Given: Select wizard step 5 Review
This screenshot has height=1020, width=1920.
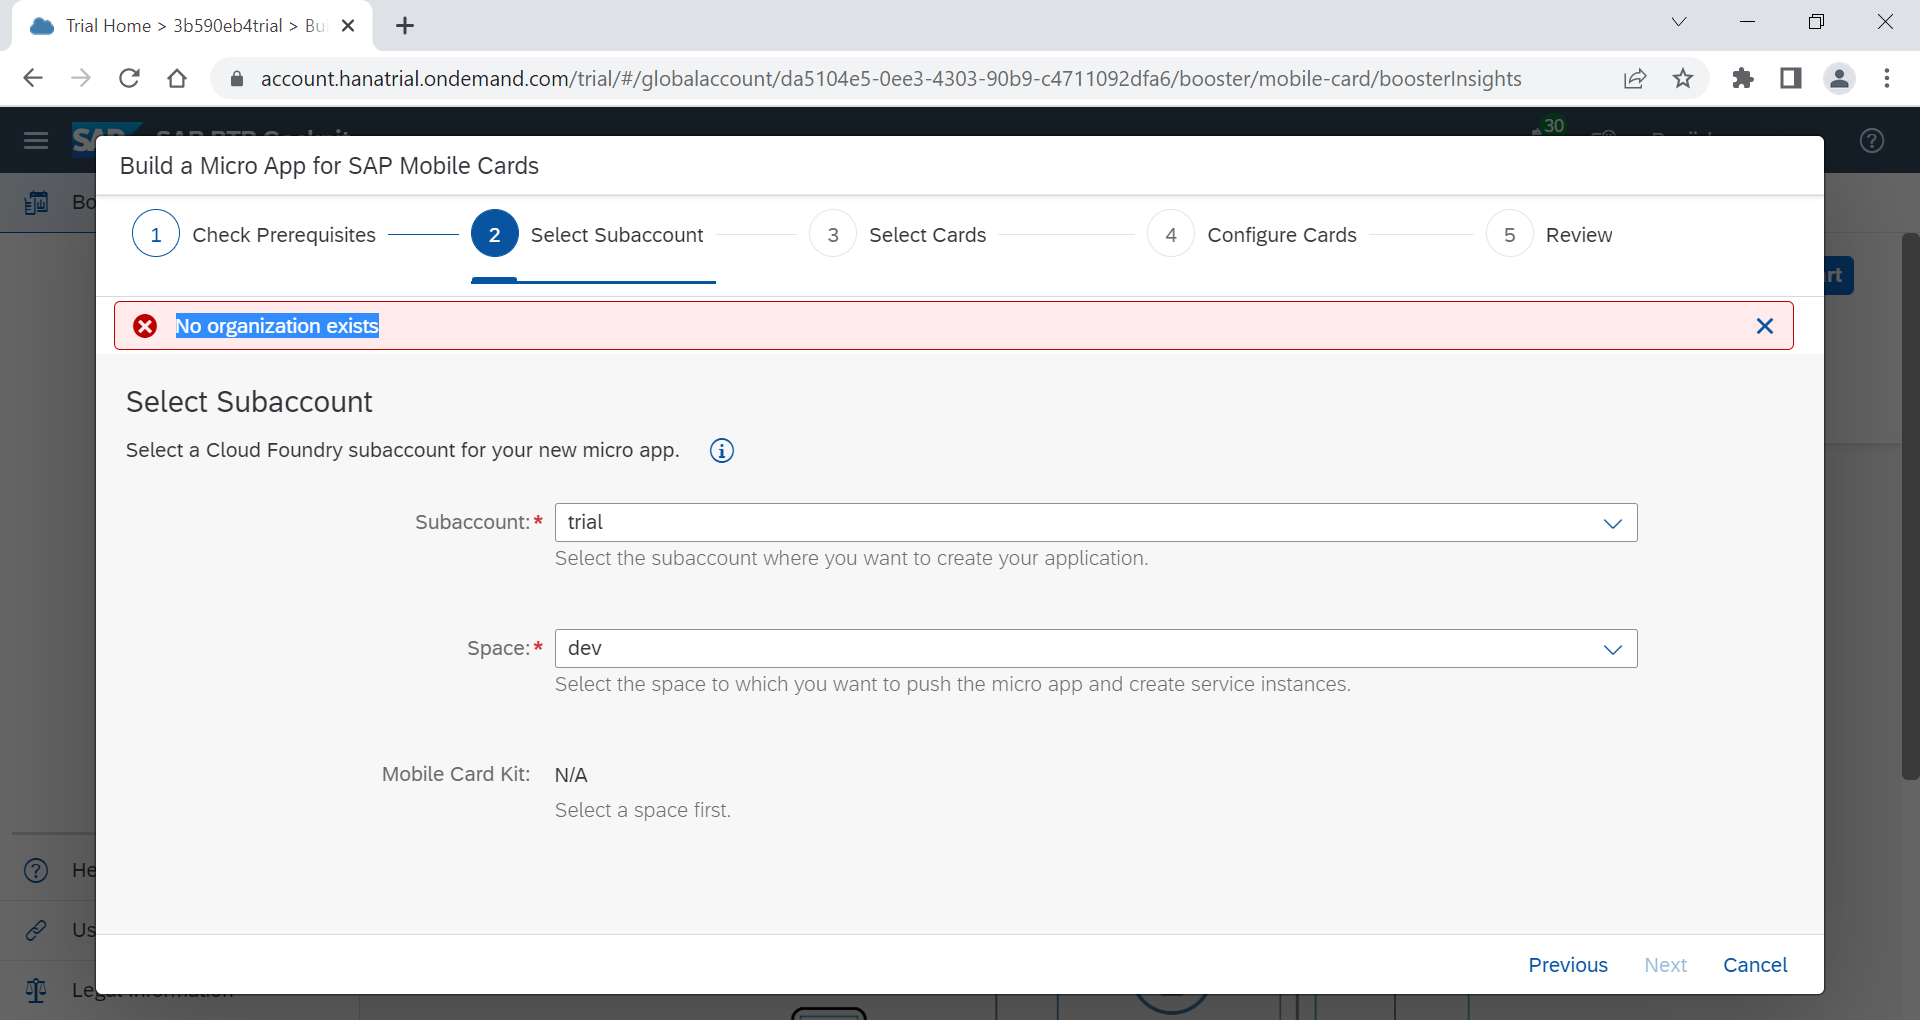Looking at the screenshot, I should [x=1549, y=234].
